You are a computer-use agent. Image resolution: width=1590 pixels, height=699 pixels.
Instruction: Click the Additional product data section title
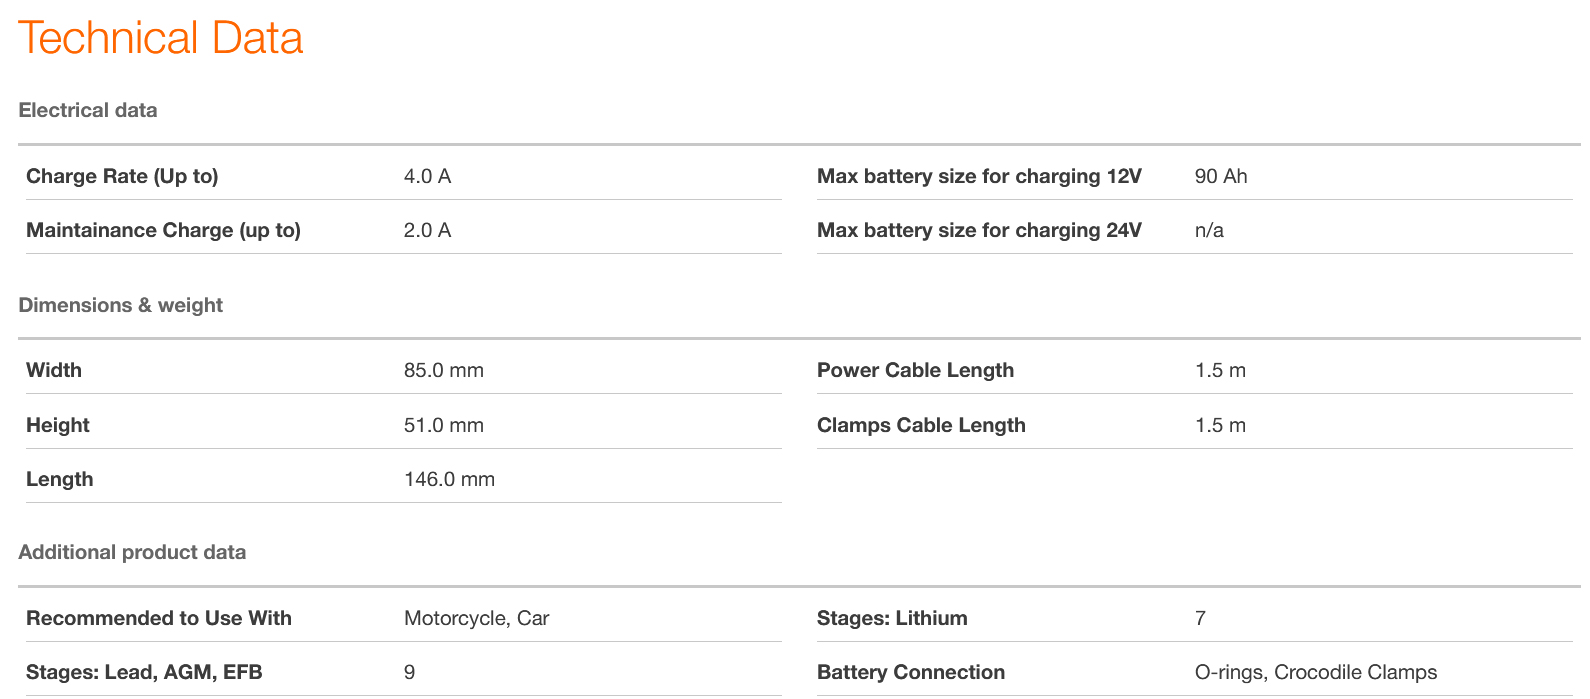[x=132, y=552]
